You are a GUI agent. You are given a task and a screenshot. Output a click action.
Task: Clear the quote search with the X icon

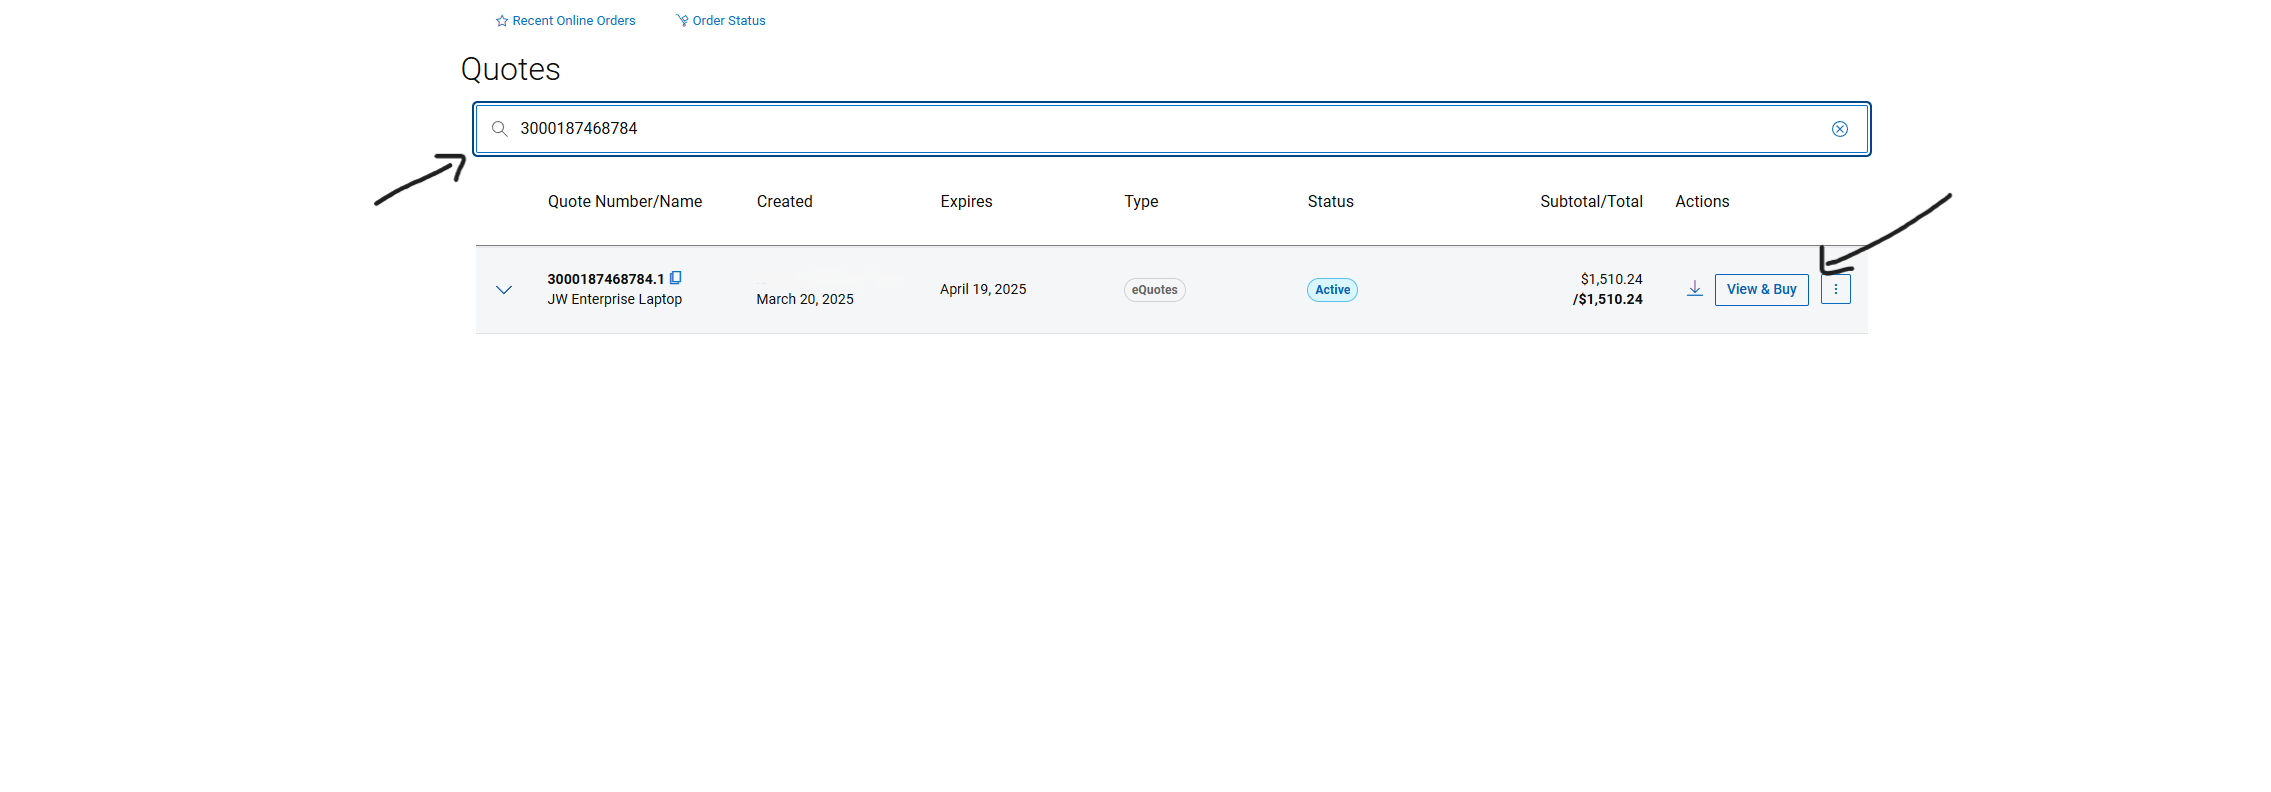pyautogui.click(x=1839, y=129)
